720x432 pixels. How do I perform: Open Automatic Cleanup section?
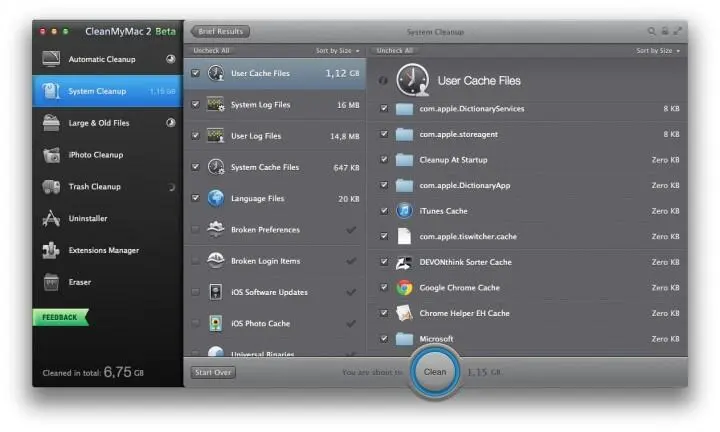pos(108,59)
